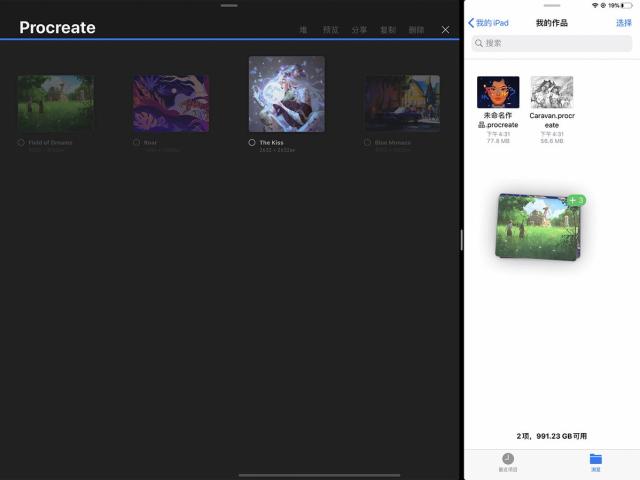
Task: Tap the home indicator bar at bottom
Action: pos(319,475)
